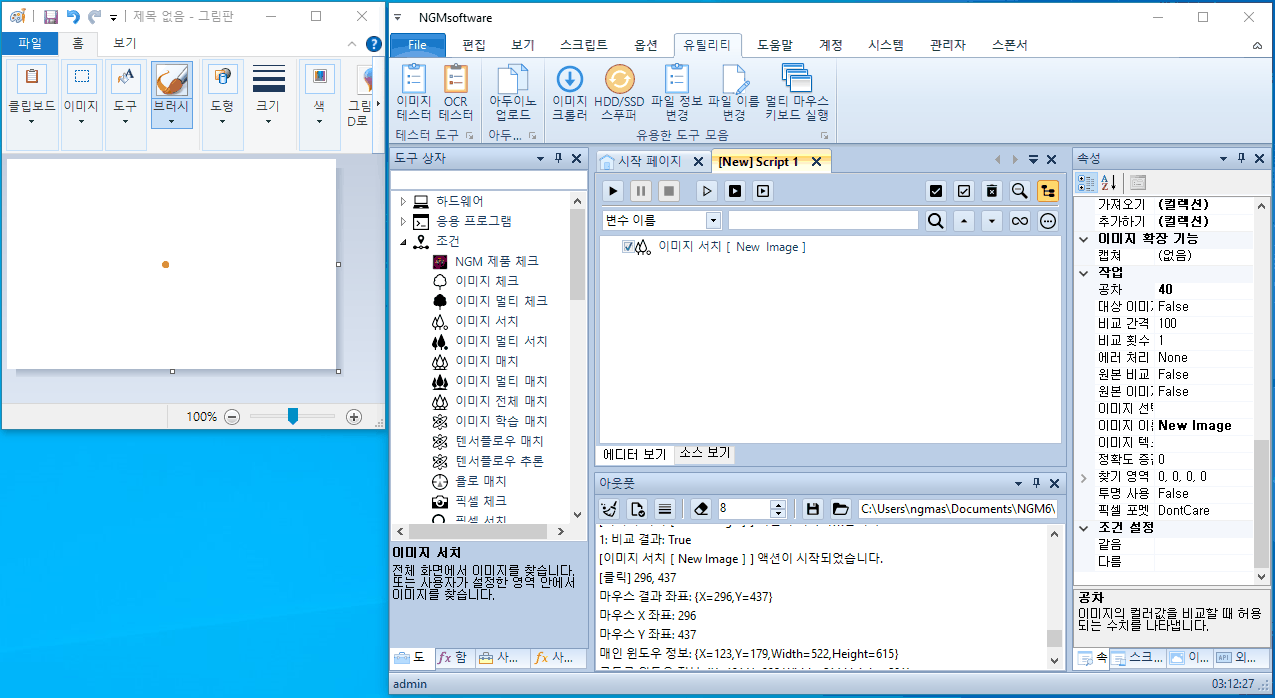The height and width of the screenshot is (698, 1275).
Task: Click the delete trash icon in script toolbar
Action: click(991, 191)
